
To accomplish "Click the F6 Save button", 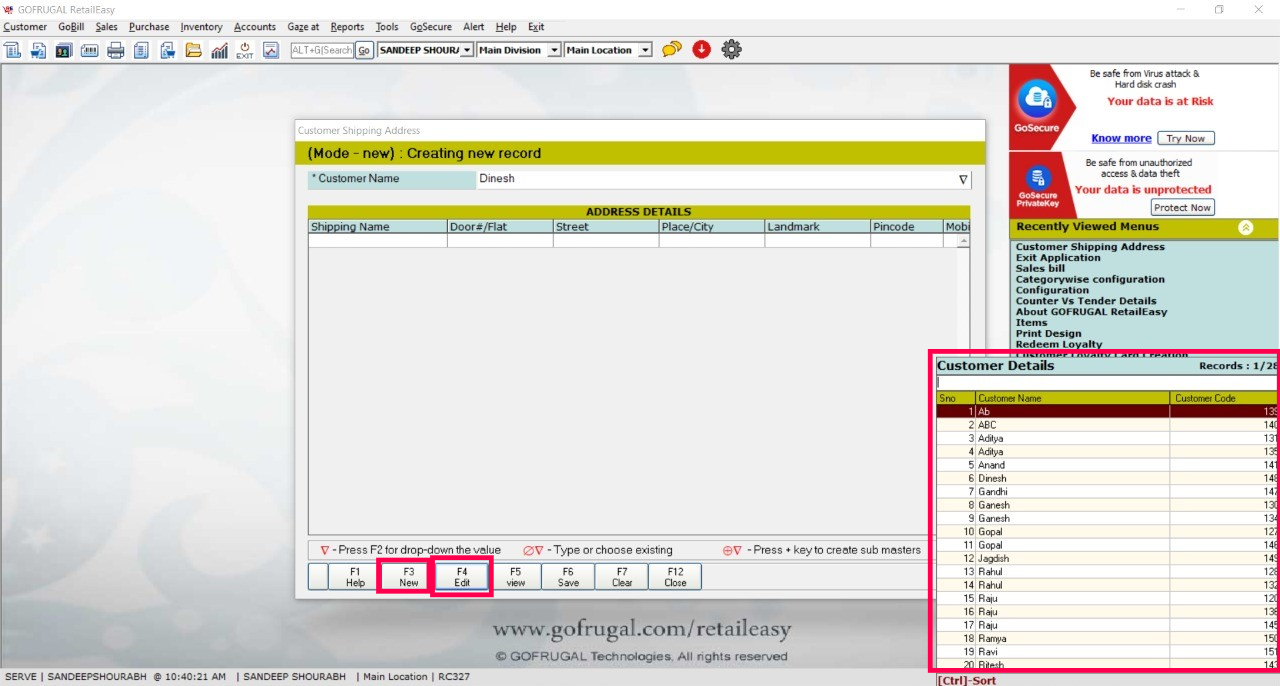I will tap(568, 577).
